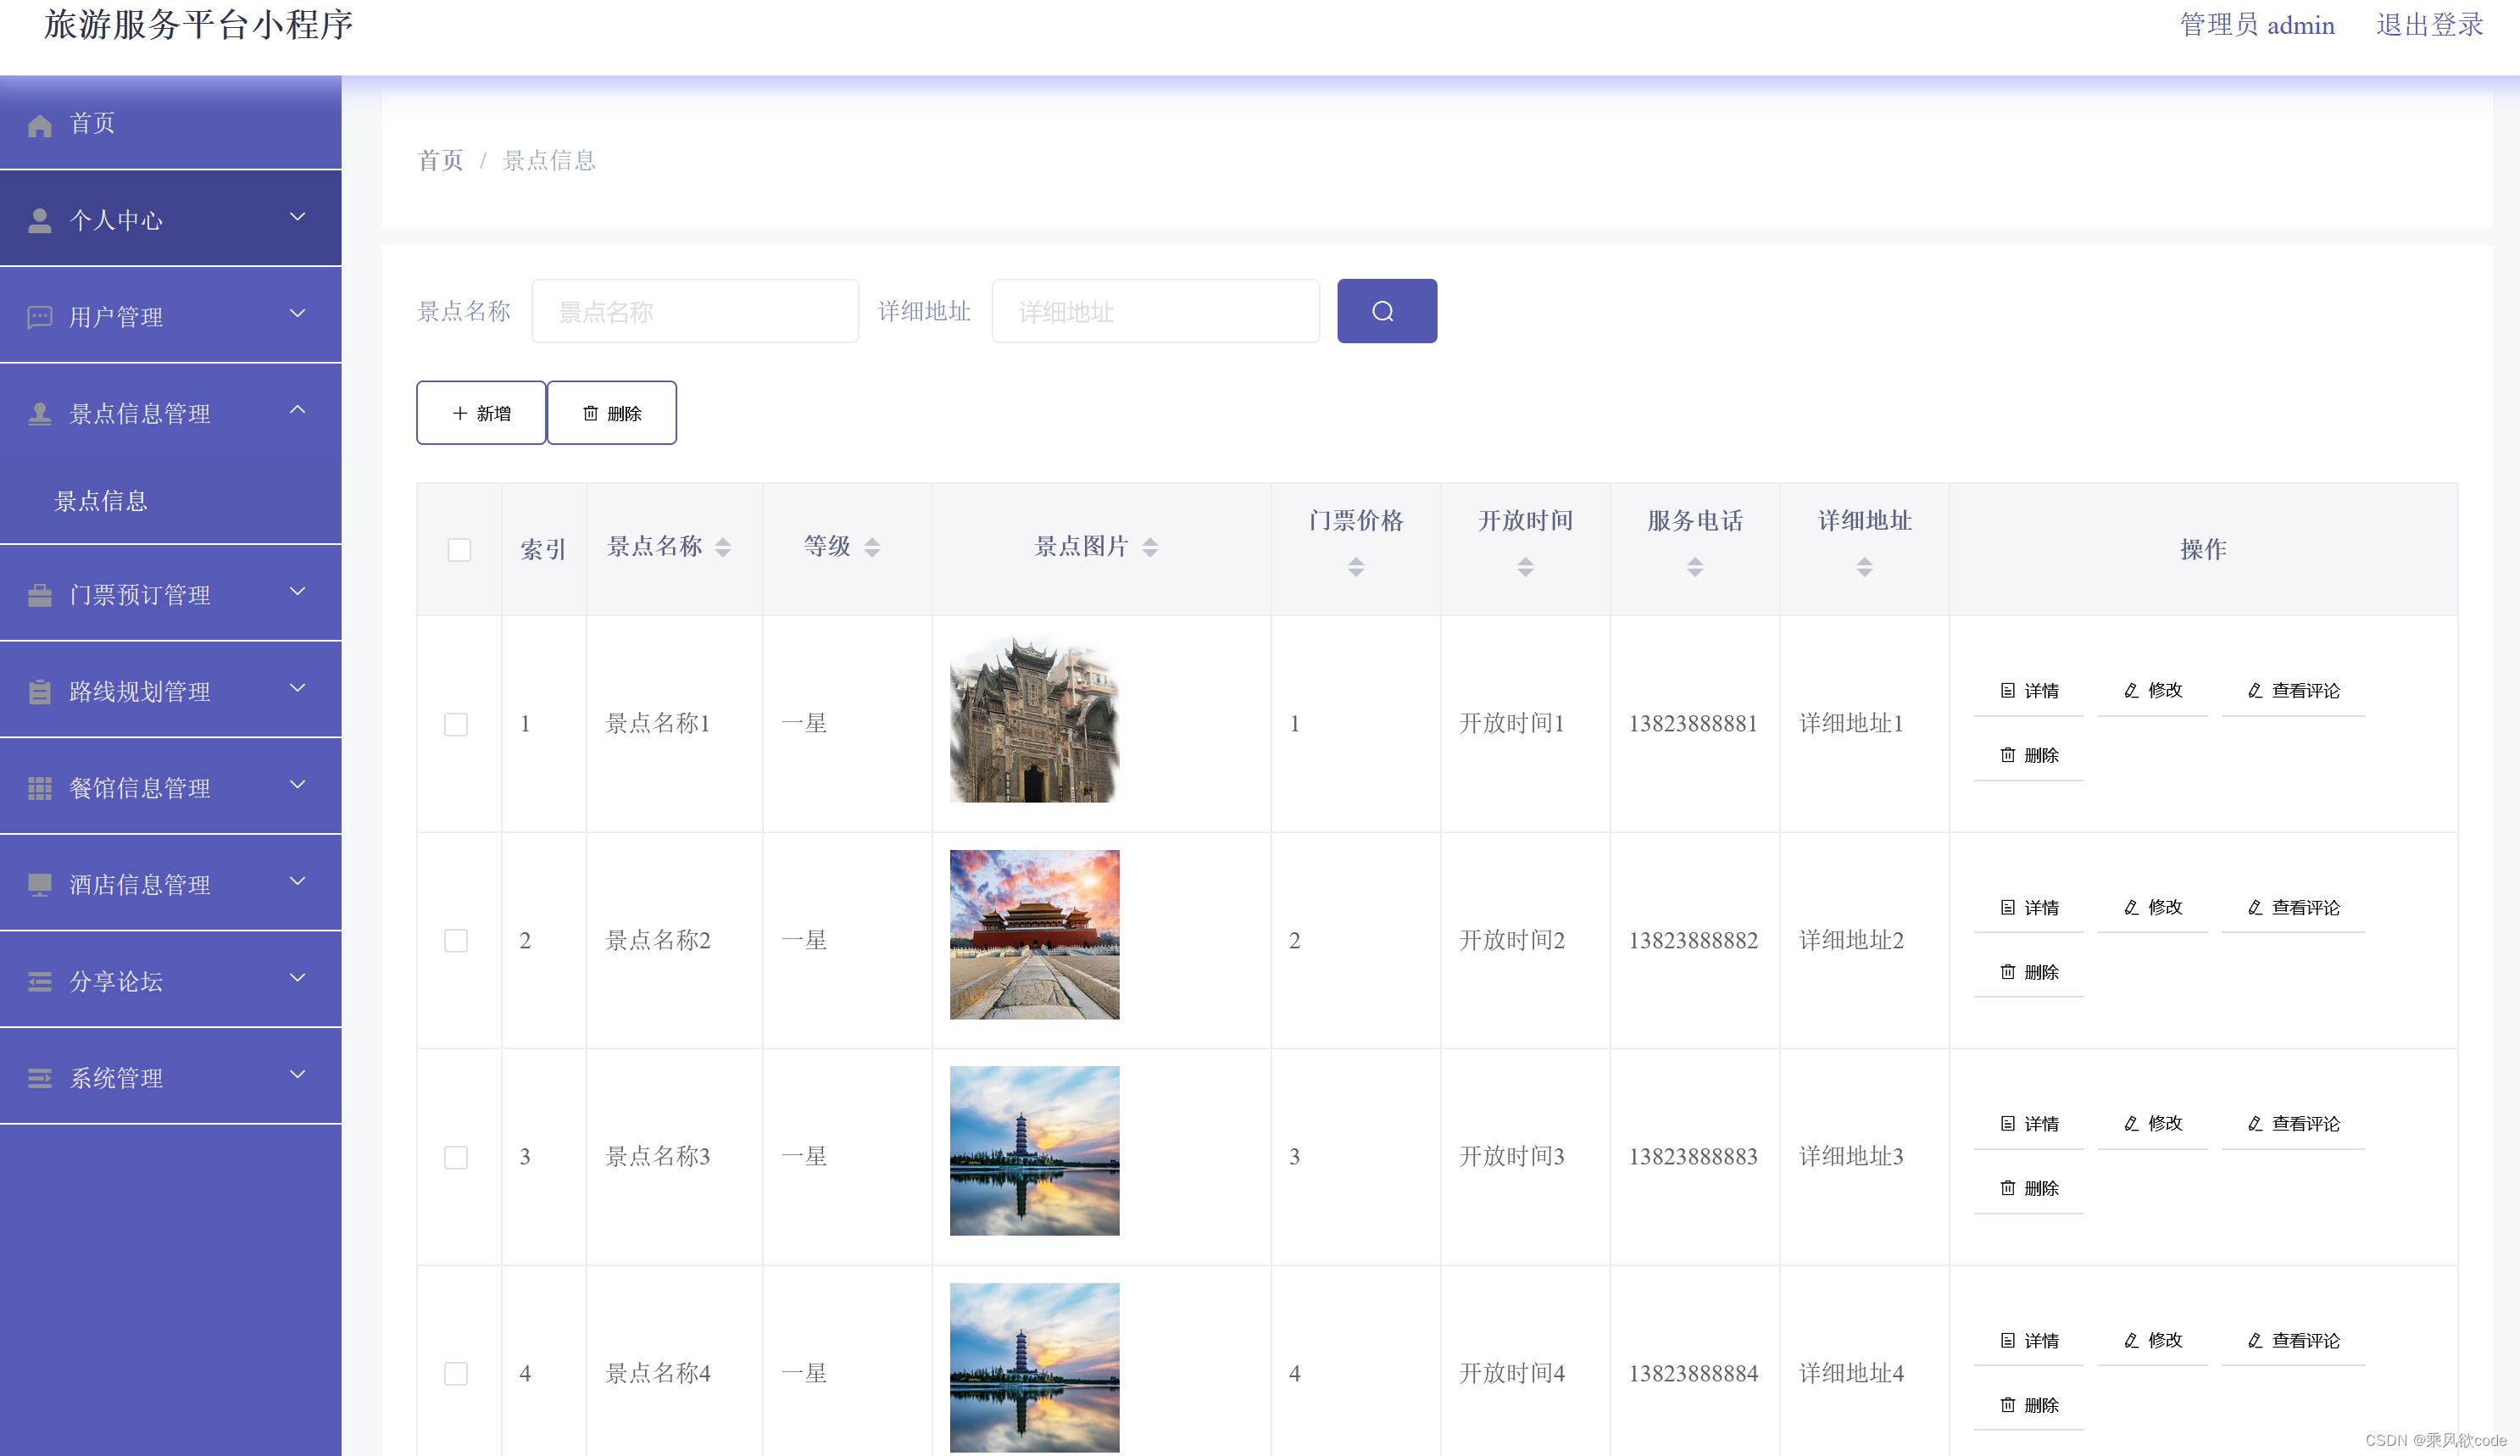
Task: Open the 景点信息 submenu item
Action: [101, 501]
